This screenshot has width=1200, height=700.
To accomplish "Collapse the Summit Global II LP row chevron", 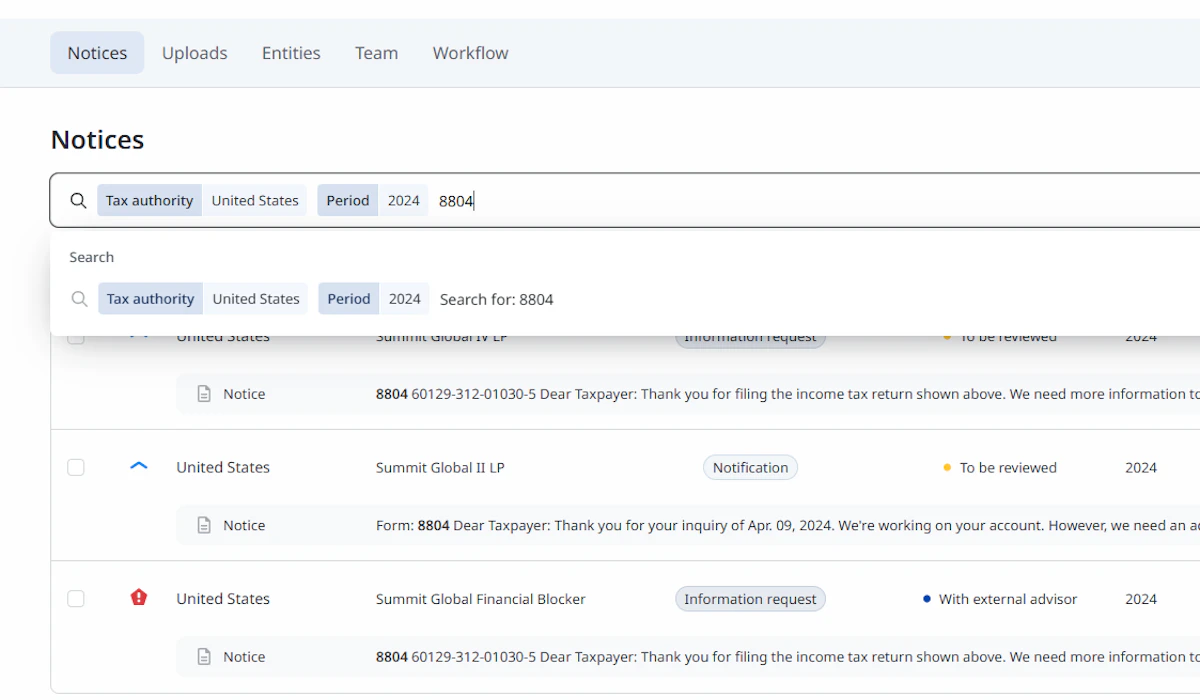I will click(x=139, y=466).
